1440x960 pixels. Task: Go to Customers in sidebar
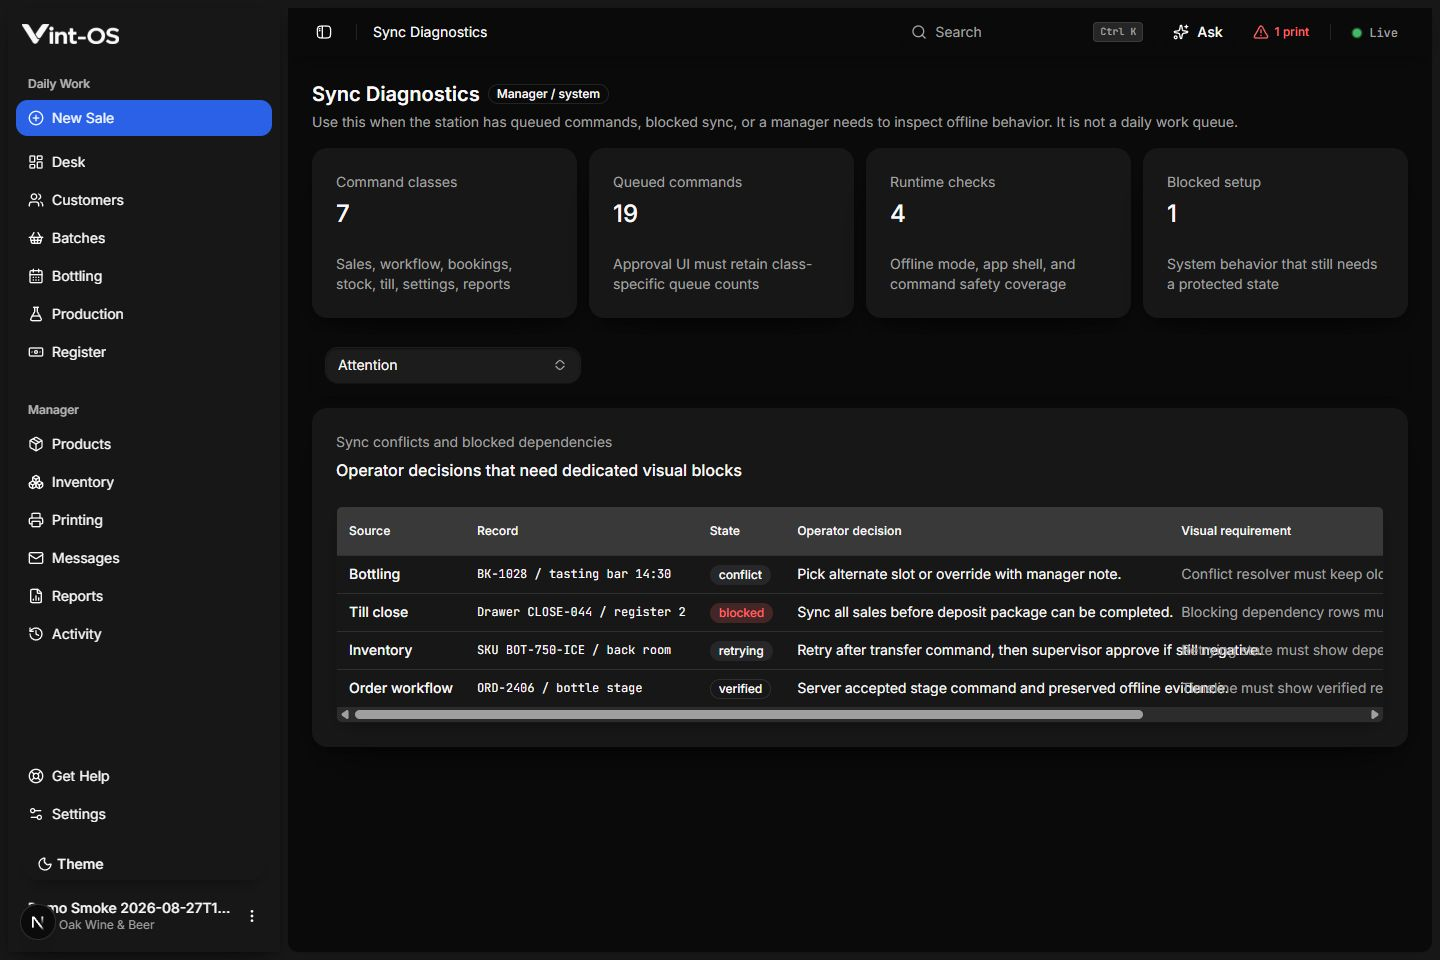[x=144, y=200]
